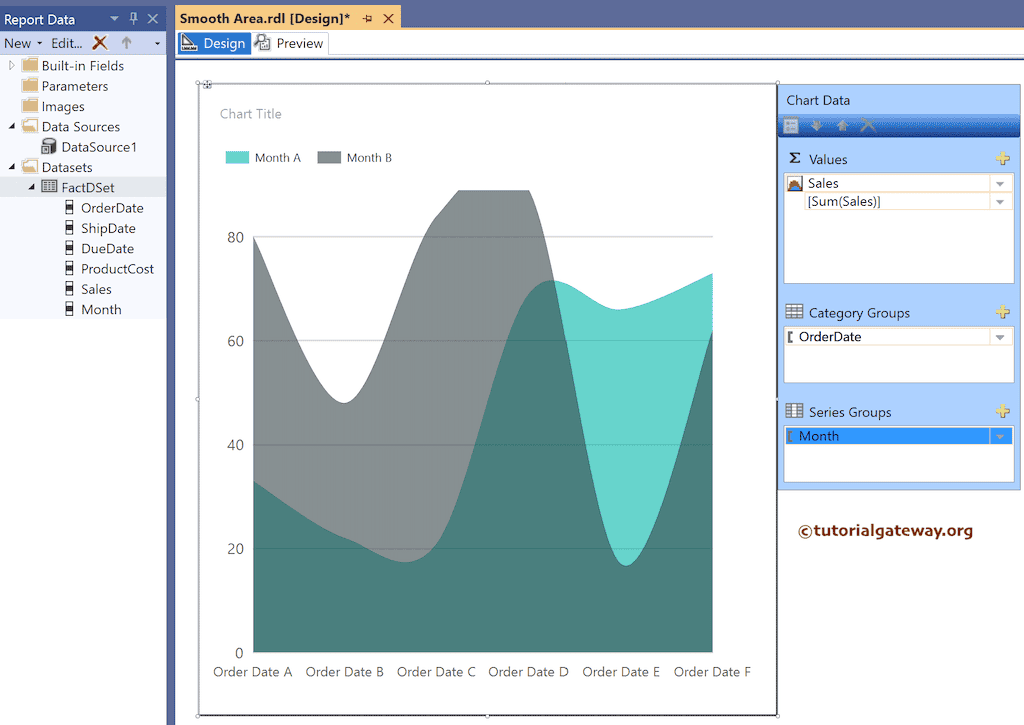Click the Month A legend color swatch
The width and height of the screenshot is (1024, 725).
click(x=237, y=157)
